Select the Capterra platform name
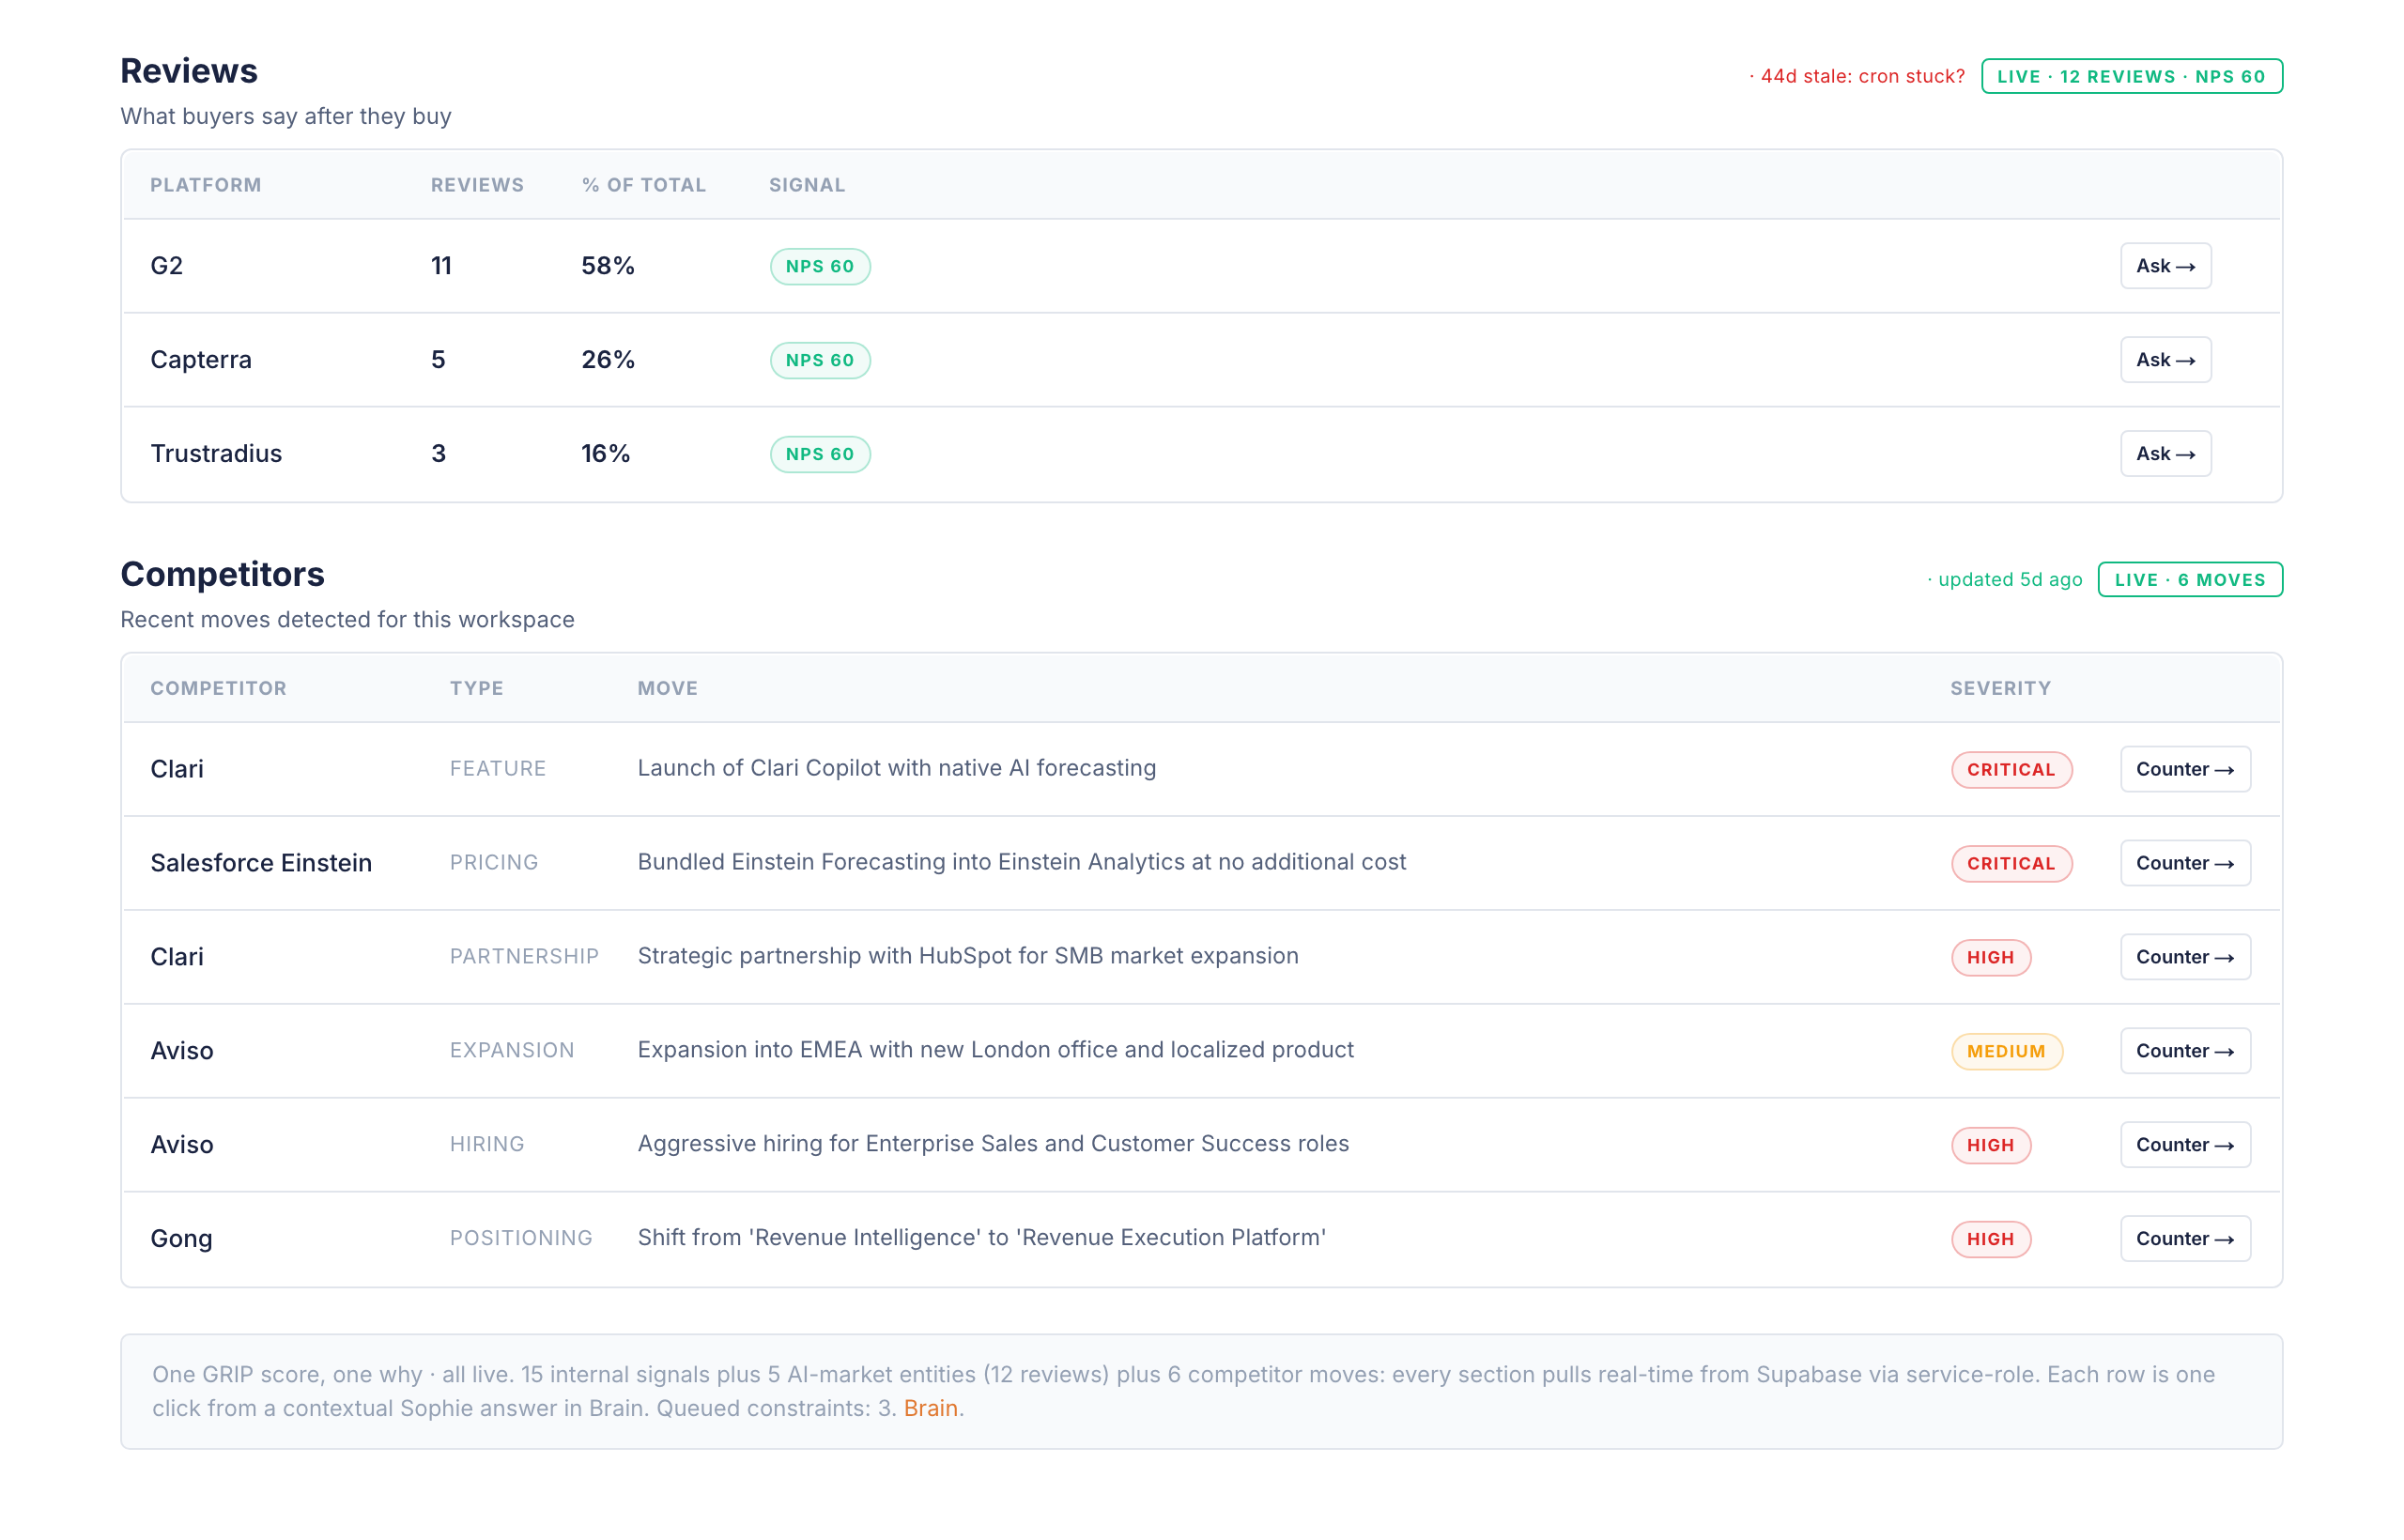This screenshot has width=2404, height=1540. [x=201, y=360]
